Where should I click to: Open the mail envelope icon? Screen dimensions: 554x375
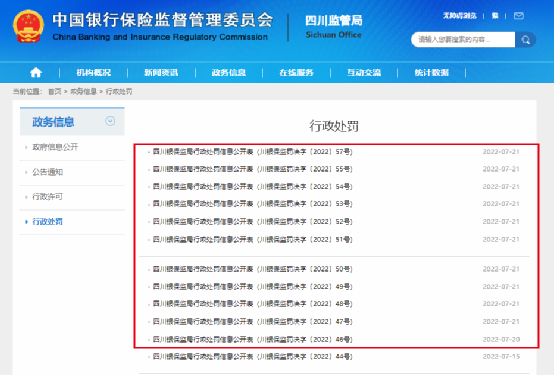coord(519,16)
